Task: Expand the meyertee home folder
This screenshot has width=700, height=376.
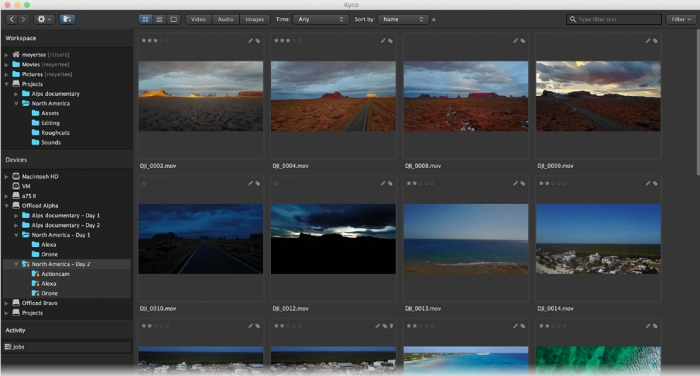Action: click(6, 55)
